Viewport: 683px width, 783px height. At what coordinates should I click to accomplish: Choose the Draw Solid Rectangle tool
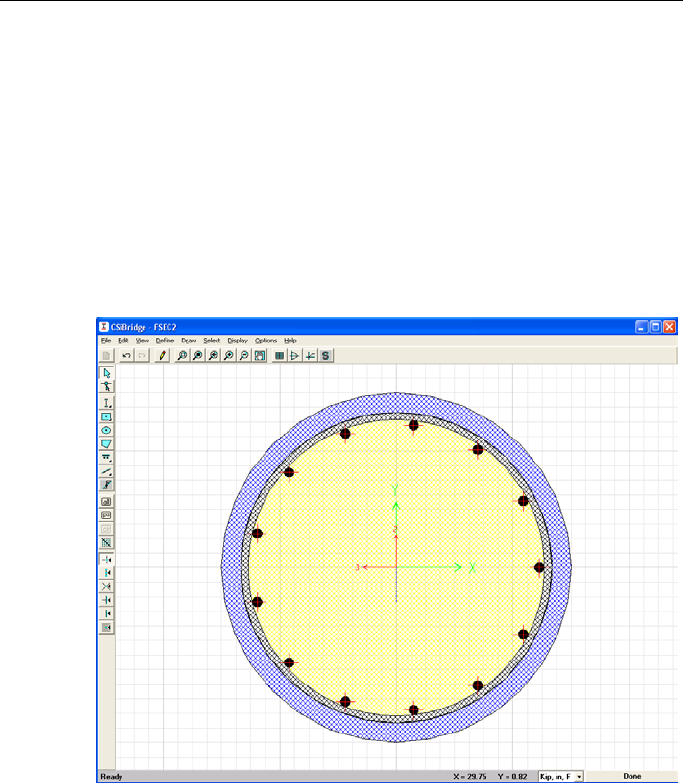point(106,417)
